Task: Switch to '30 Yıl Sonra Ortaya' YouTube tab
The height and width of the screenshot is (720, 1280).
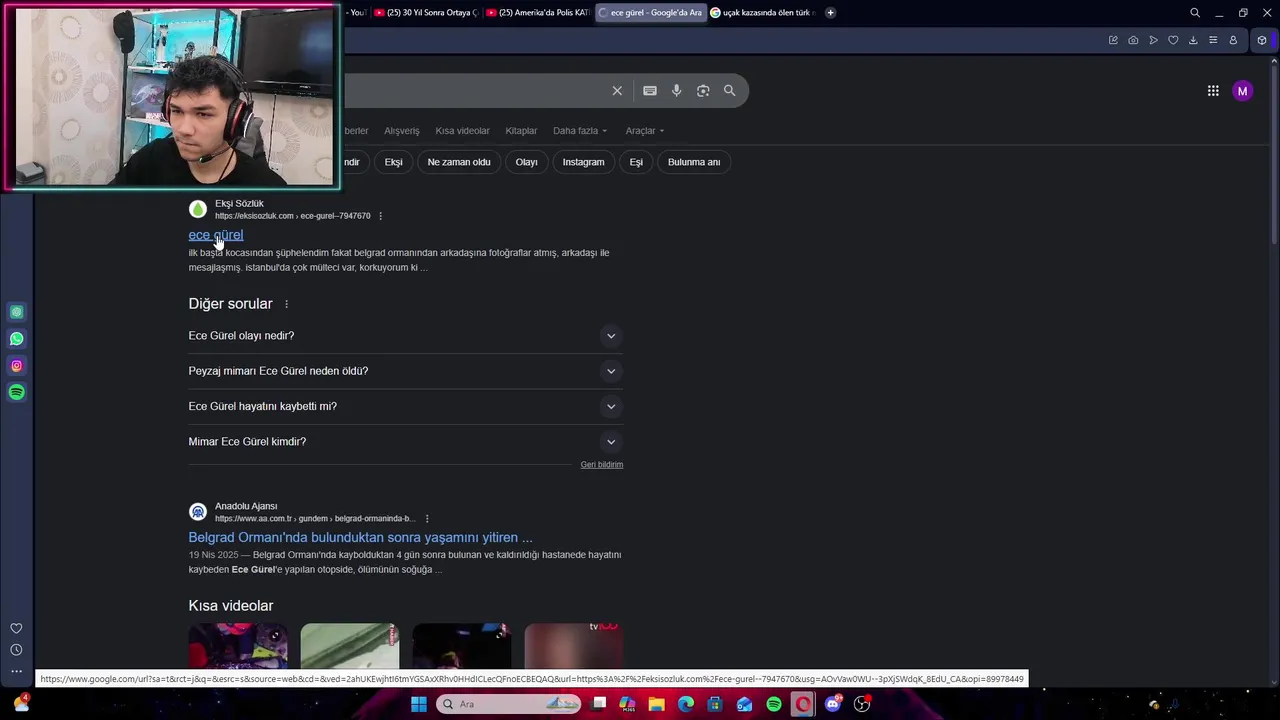Action: 426,13
